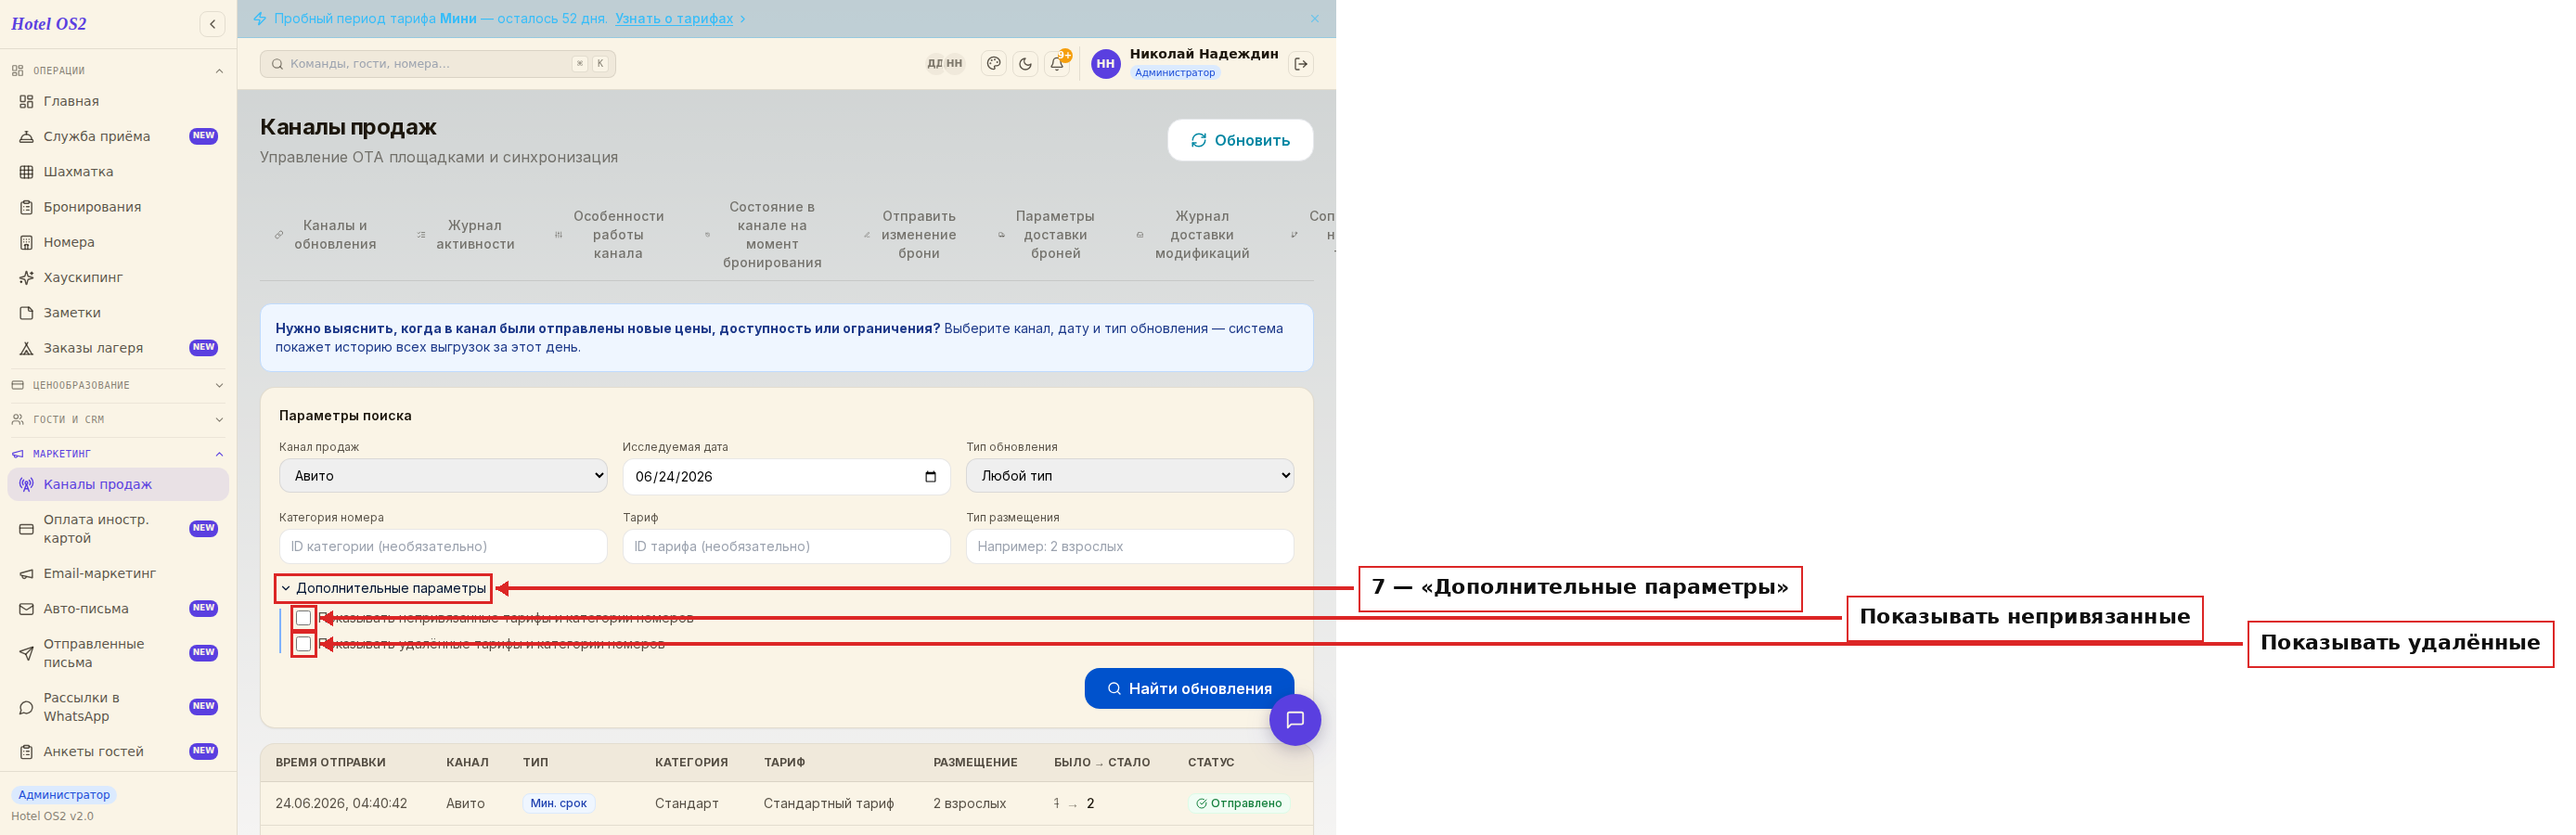Focus the command search field
The image size is (2576, 835).
437,64
